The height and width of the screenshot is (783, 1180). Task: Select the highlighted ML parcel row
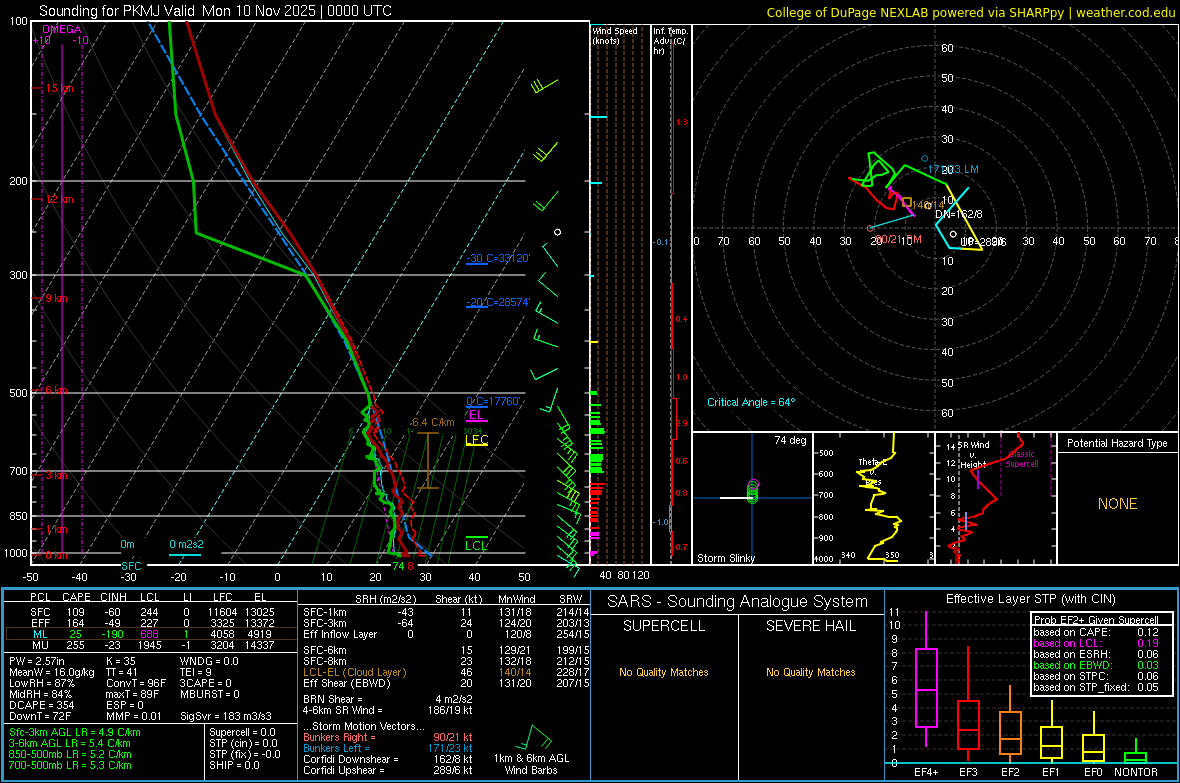(151, 634)
